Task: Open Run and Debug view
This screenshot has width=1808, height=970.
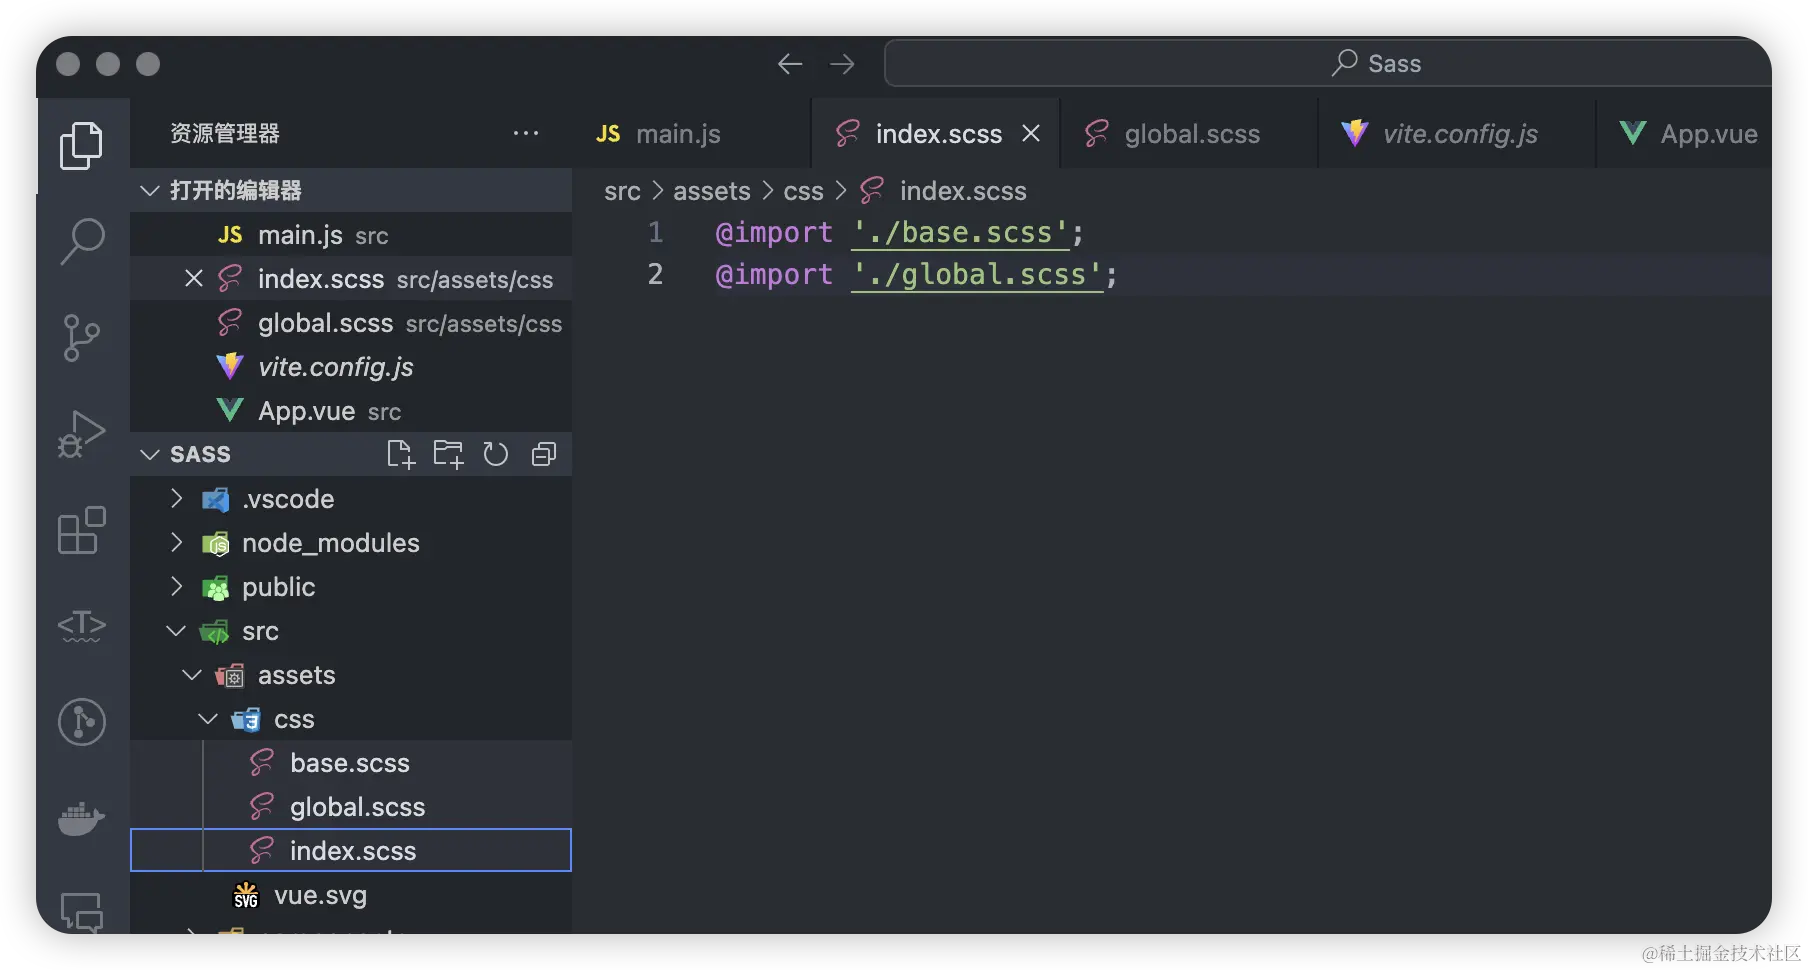Action: 82,433
